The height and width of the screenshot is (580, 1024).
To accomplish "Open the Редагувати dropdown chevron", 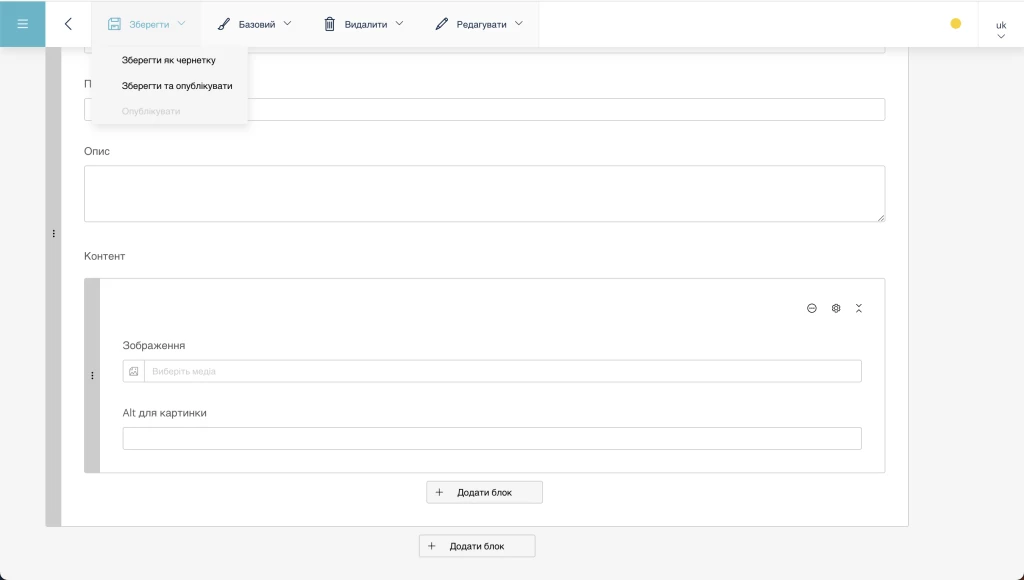I will point(518,23).
